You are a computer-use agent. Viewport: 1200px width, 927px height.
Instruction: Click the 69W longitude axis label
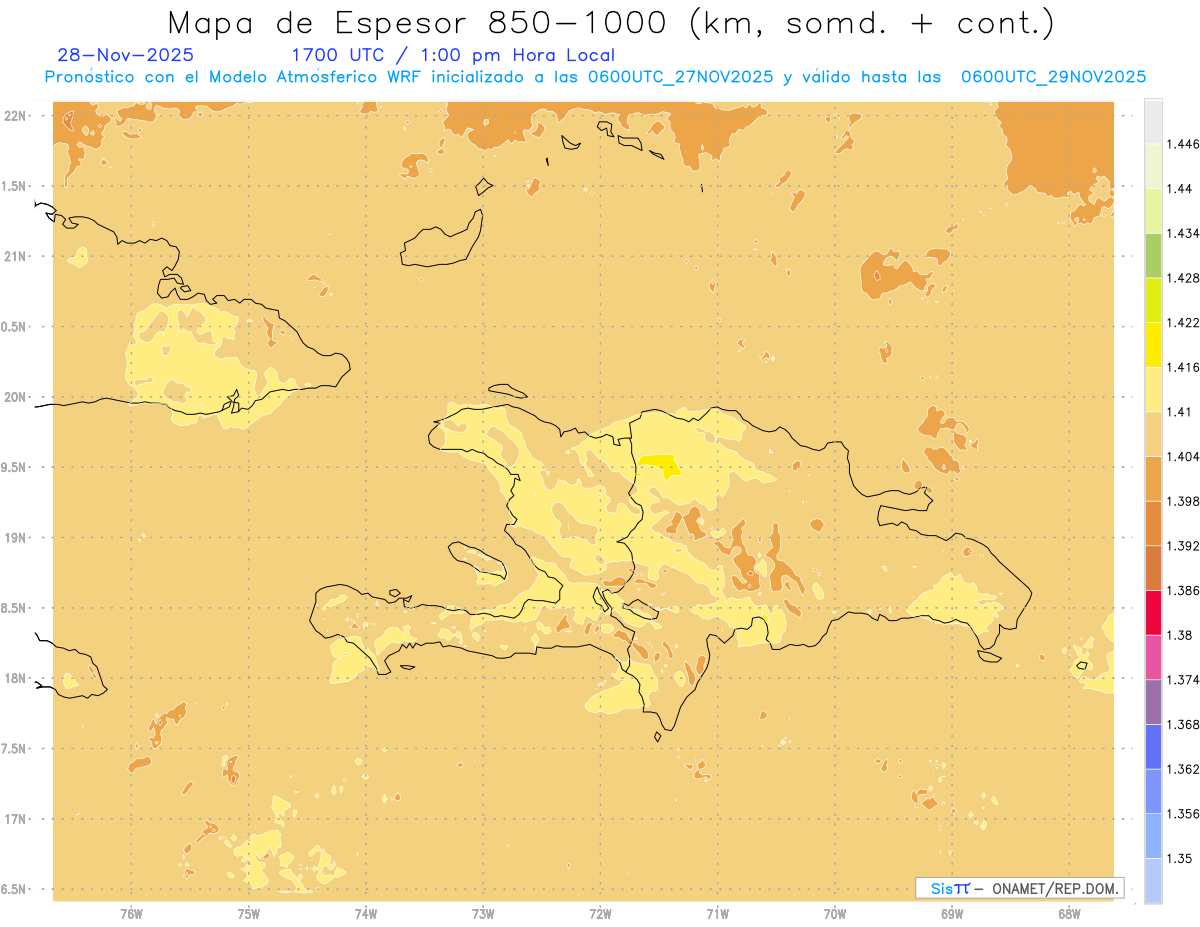[952, 913]
